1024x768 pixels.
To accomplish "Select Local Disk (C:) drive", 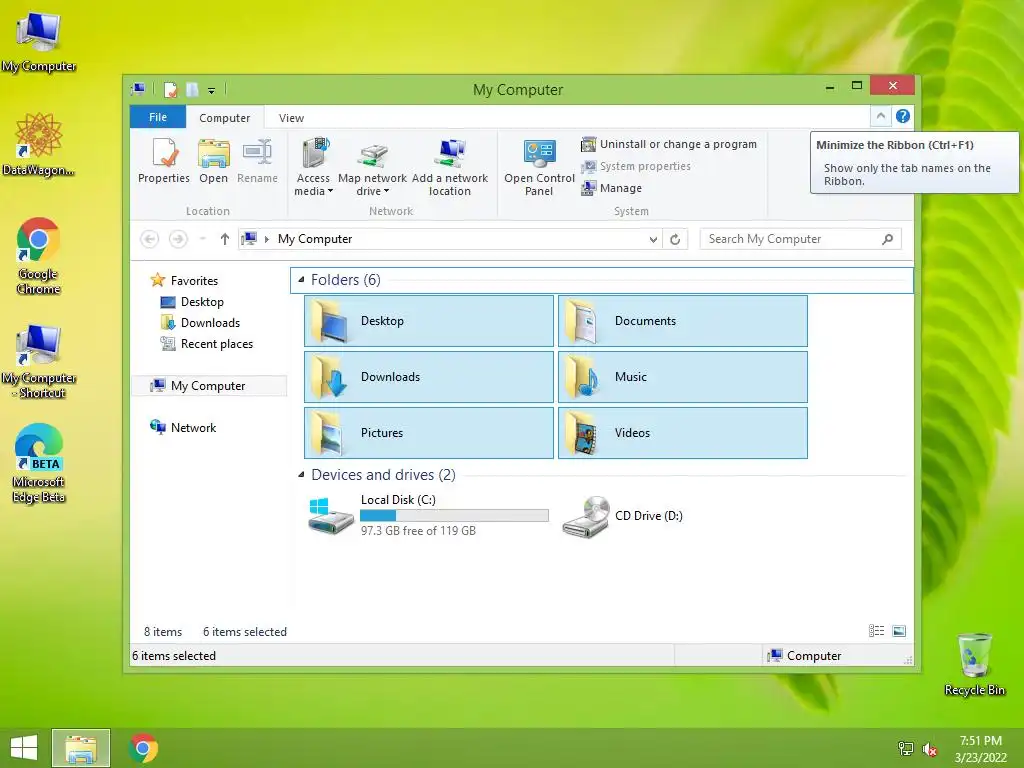I will click(x=429, y=515).
